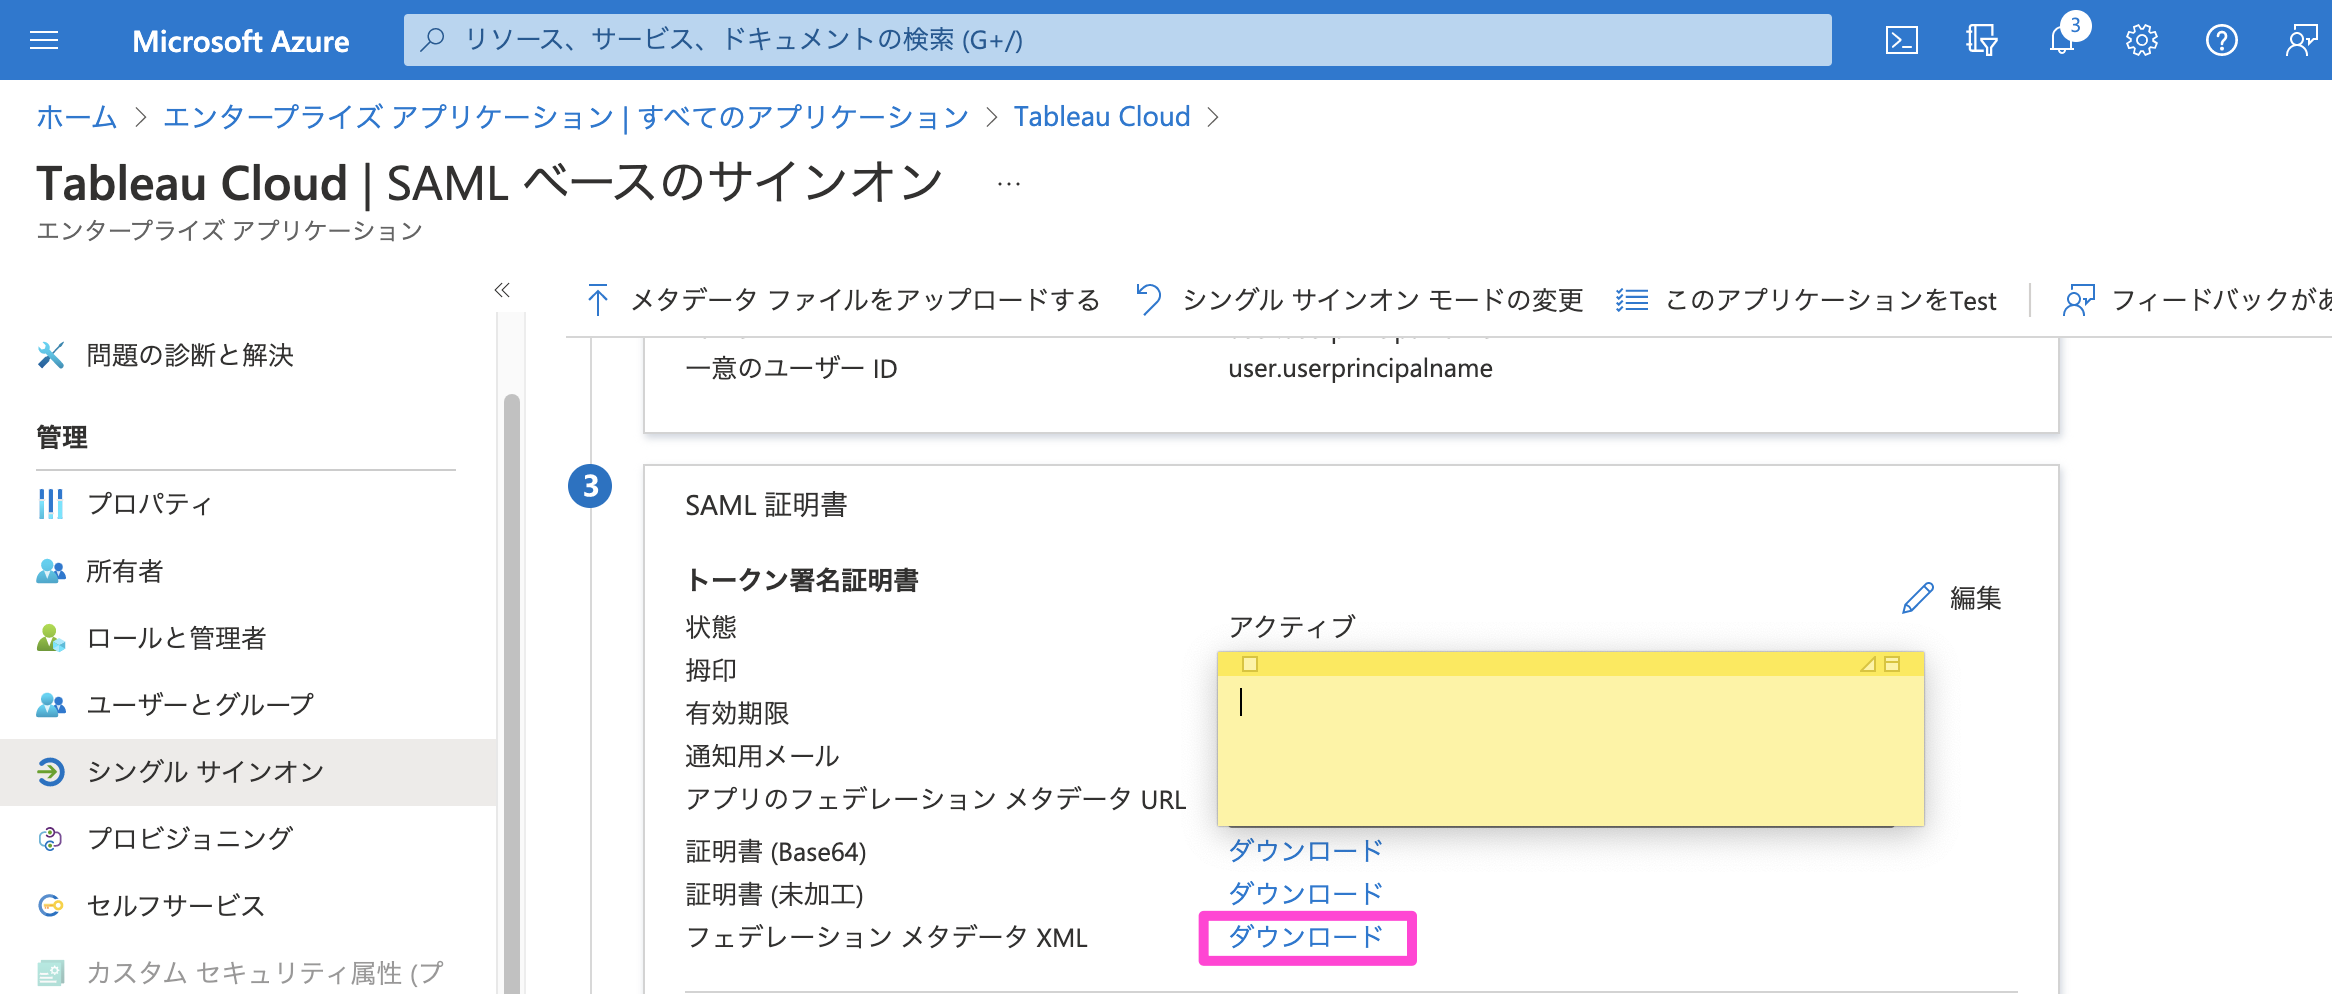The width and height of the screenshot is (2332, 994).
Task: Switch to the プロビジョニング section
Action: (x=189, y=838)
